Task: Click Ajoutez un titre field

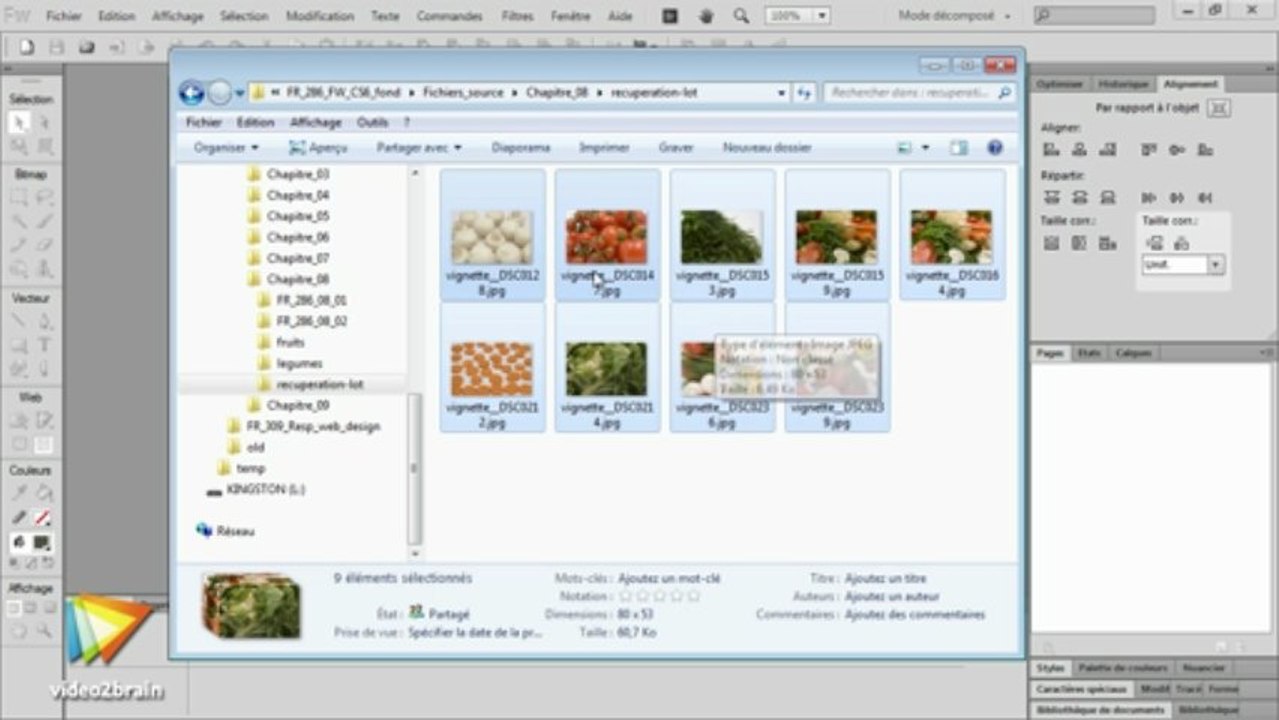Action: pos(885,578)
